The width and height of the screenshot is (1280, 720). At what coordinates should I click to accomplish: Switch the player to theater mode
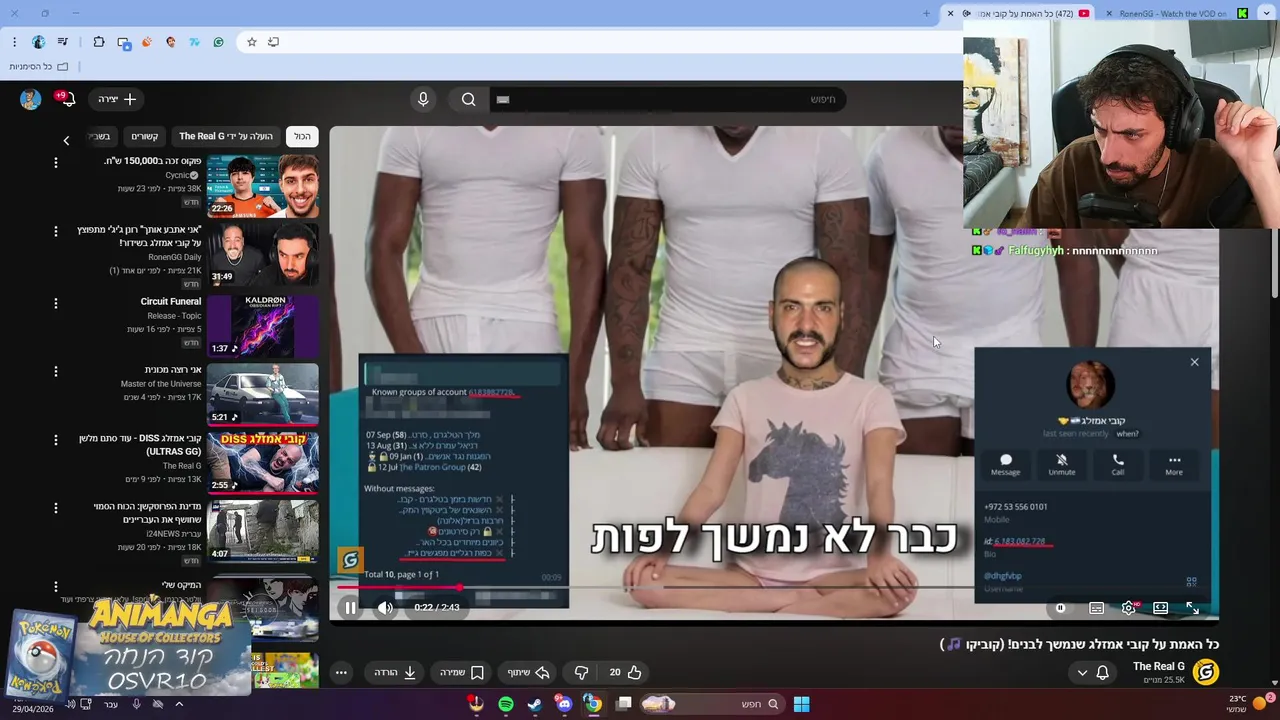click(1160, 607)
